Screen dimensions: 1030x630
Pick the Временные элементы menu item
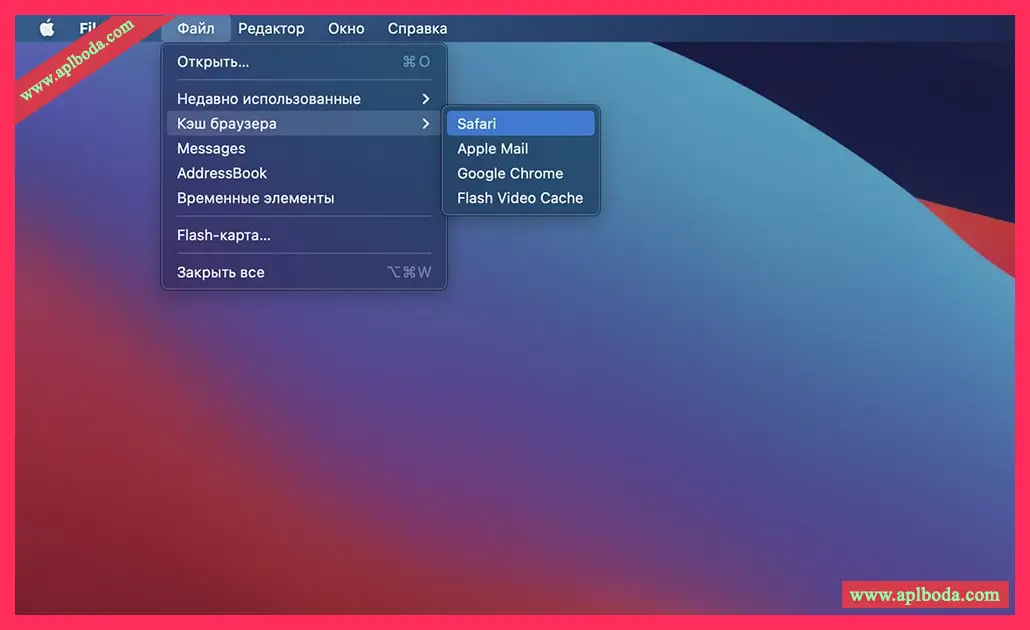pos(255,198)
